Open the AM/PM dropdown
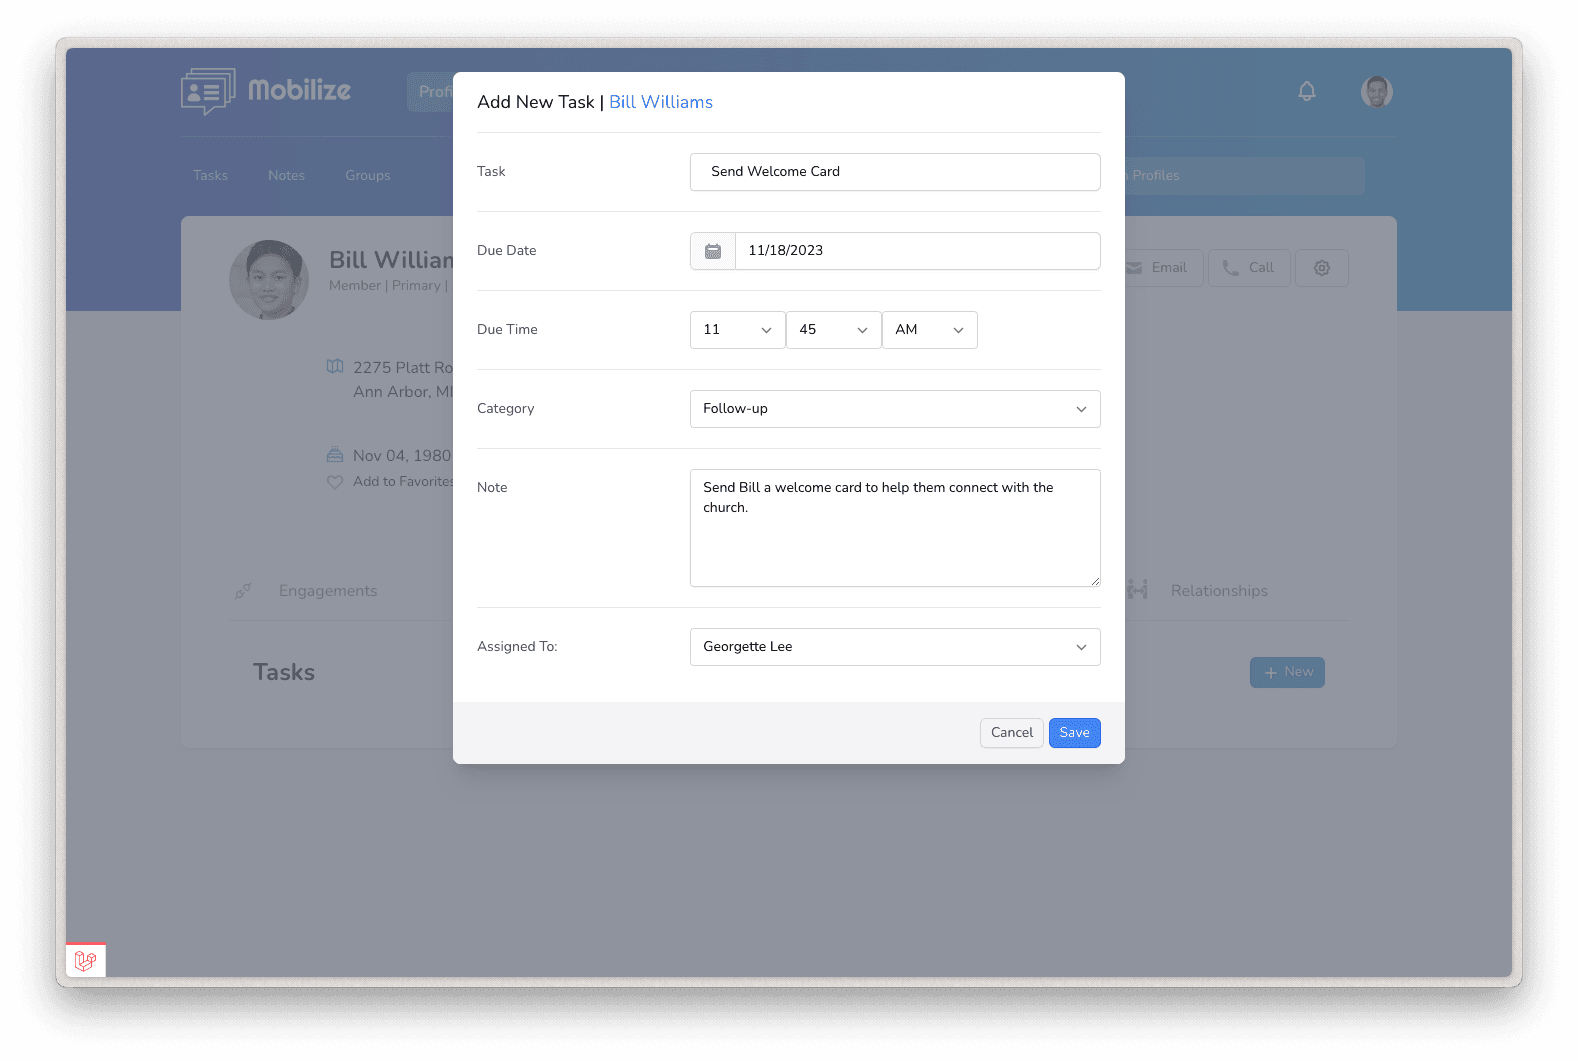This screenshot has height=1061, width=1578. pyautogui.click(x=929, y=330)
